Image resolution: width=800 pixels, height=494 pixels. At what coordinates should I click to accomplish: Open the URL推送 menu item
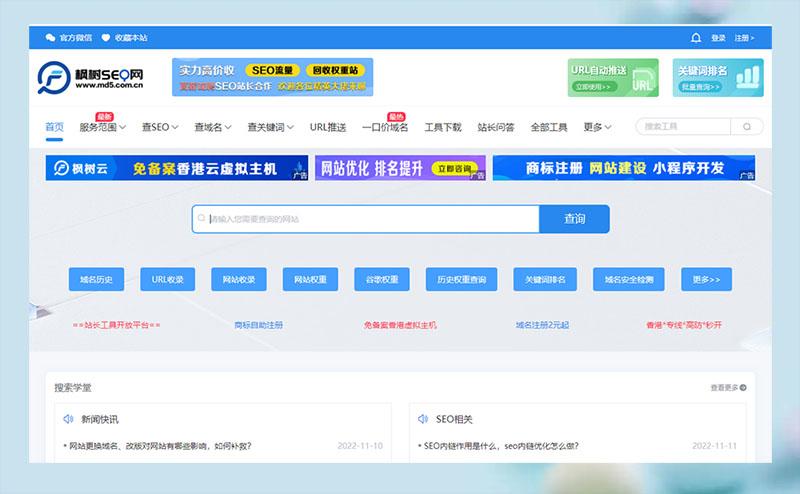pos(328,127)
